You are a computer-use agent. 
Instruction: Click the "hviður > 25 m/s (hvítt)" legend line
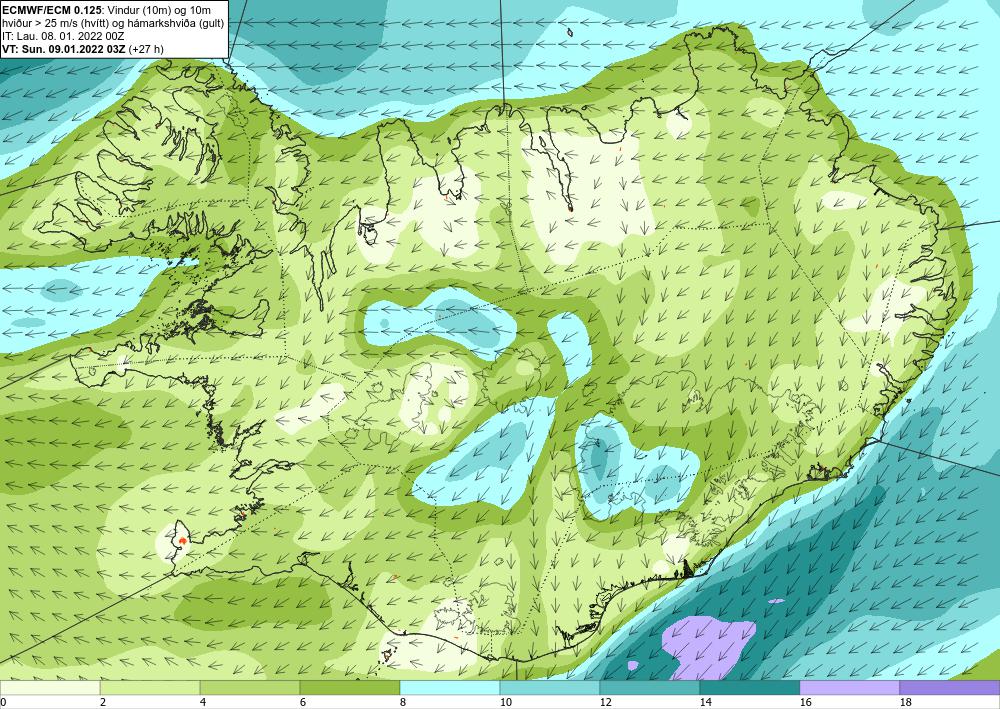53,22
